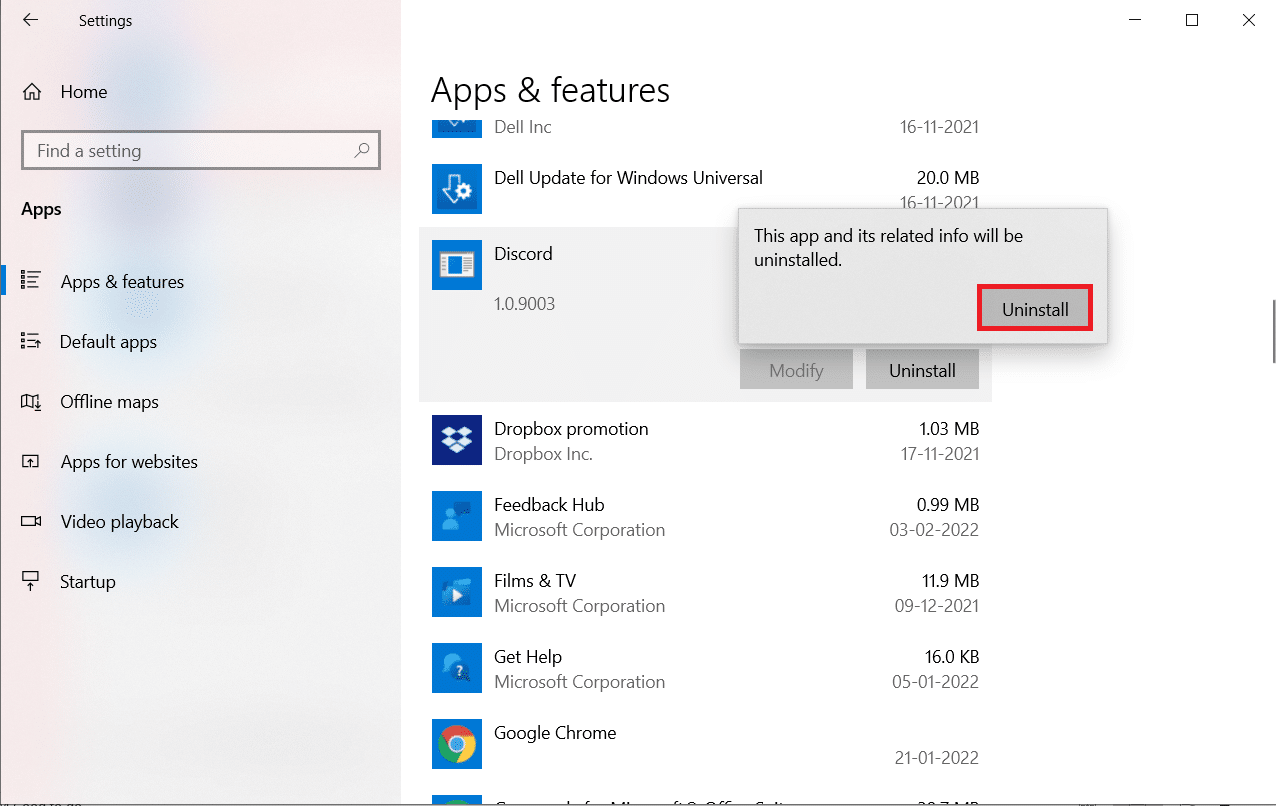Select the Default apps sidebar icon
Viewport: 1276px width, 806px height.
31,341
